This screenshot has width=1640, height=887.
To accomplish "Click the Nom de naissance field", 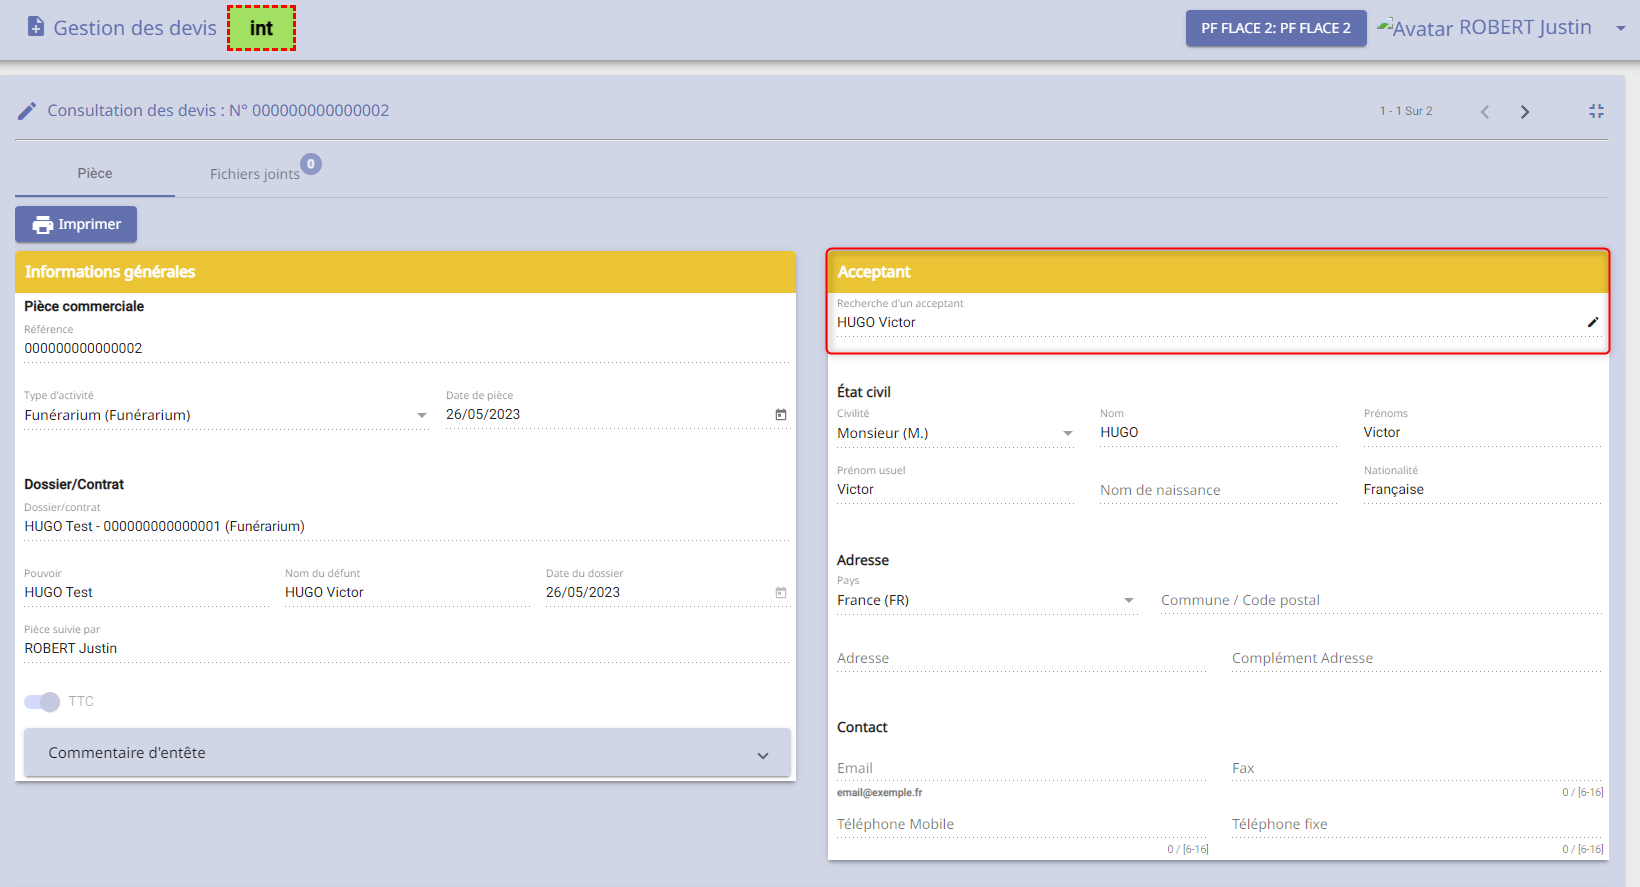I will pyautogui.click(x=1219, y=490).
